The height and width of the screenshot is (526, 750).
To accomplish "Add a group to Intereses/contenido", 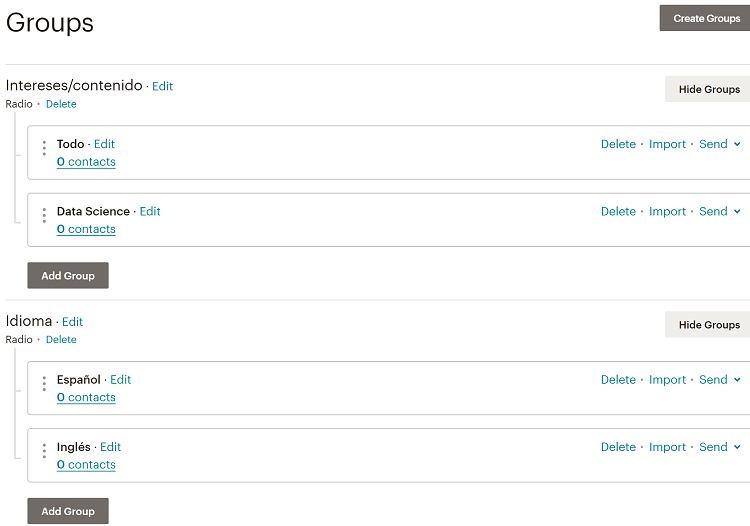I will pos(68,276).
